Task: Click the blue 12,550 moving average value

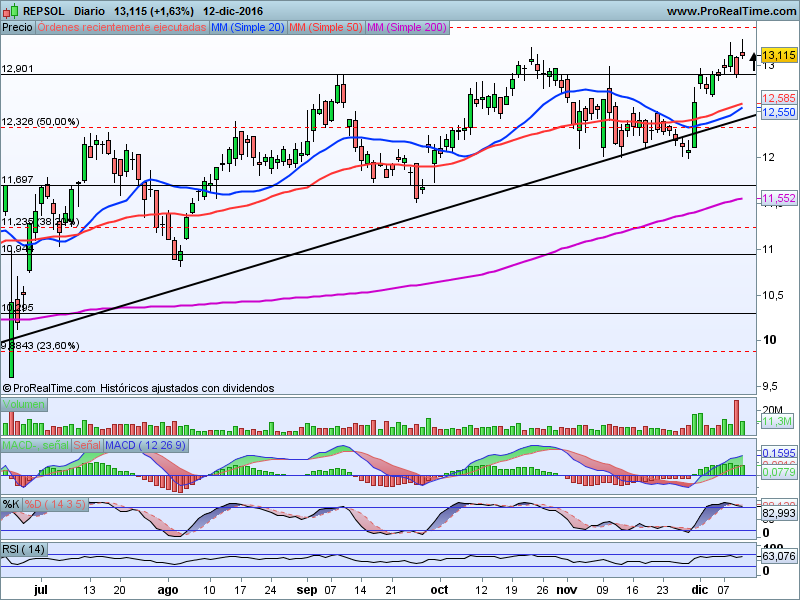Action: click(779, 112)
